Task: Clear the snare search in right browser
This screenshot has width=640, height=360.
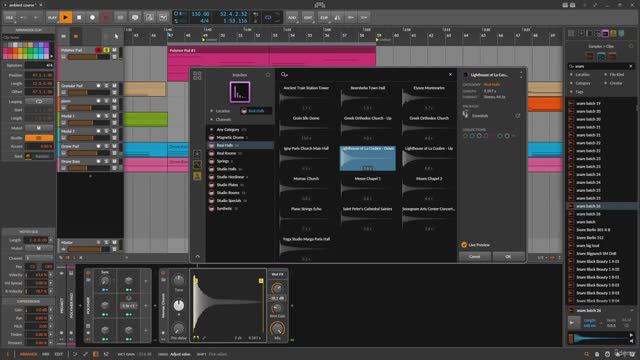Action: pos(631,66)
